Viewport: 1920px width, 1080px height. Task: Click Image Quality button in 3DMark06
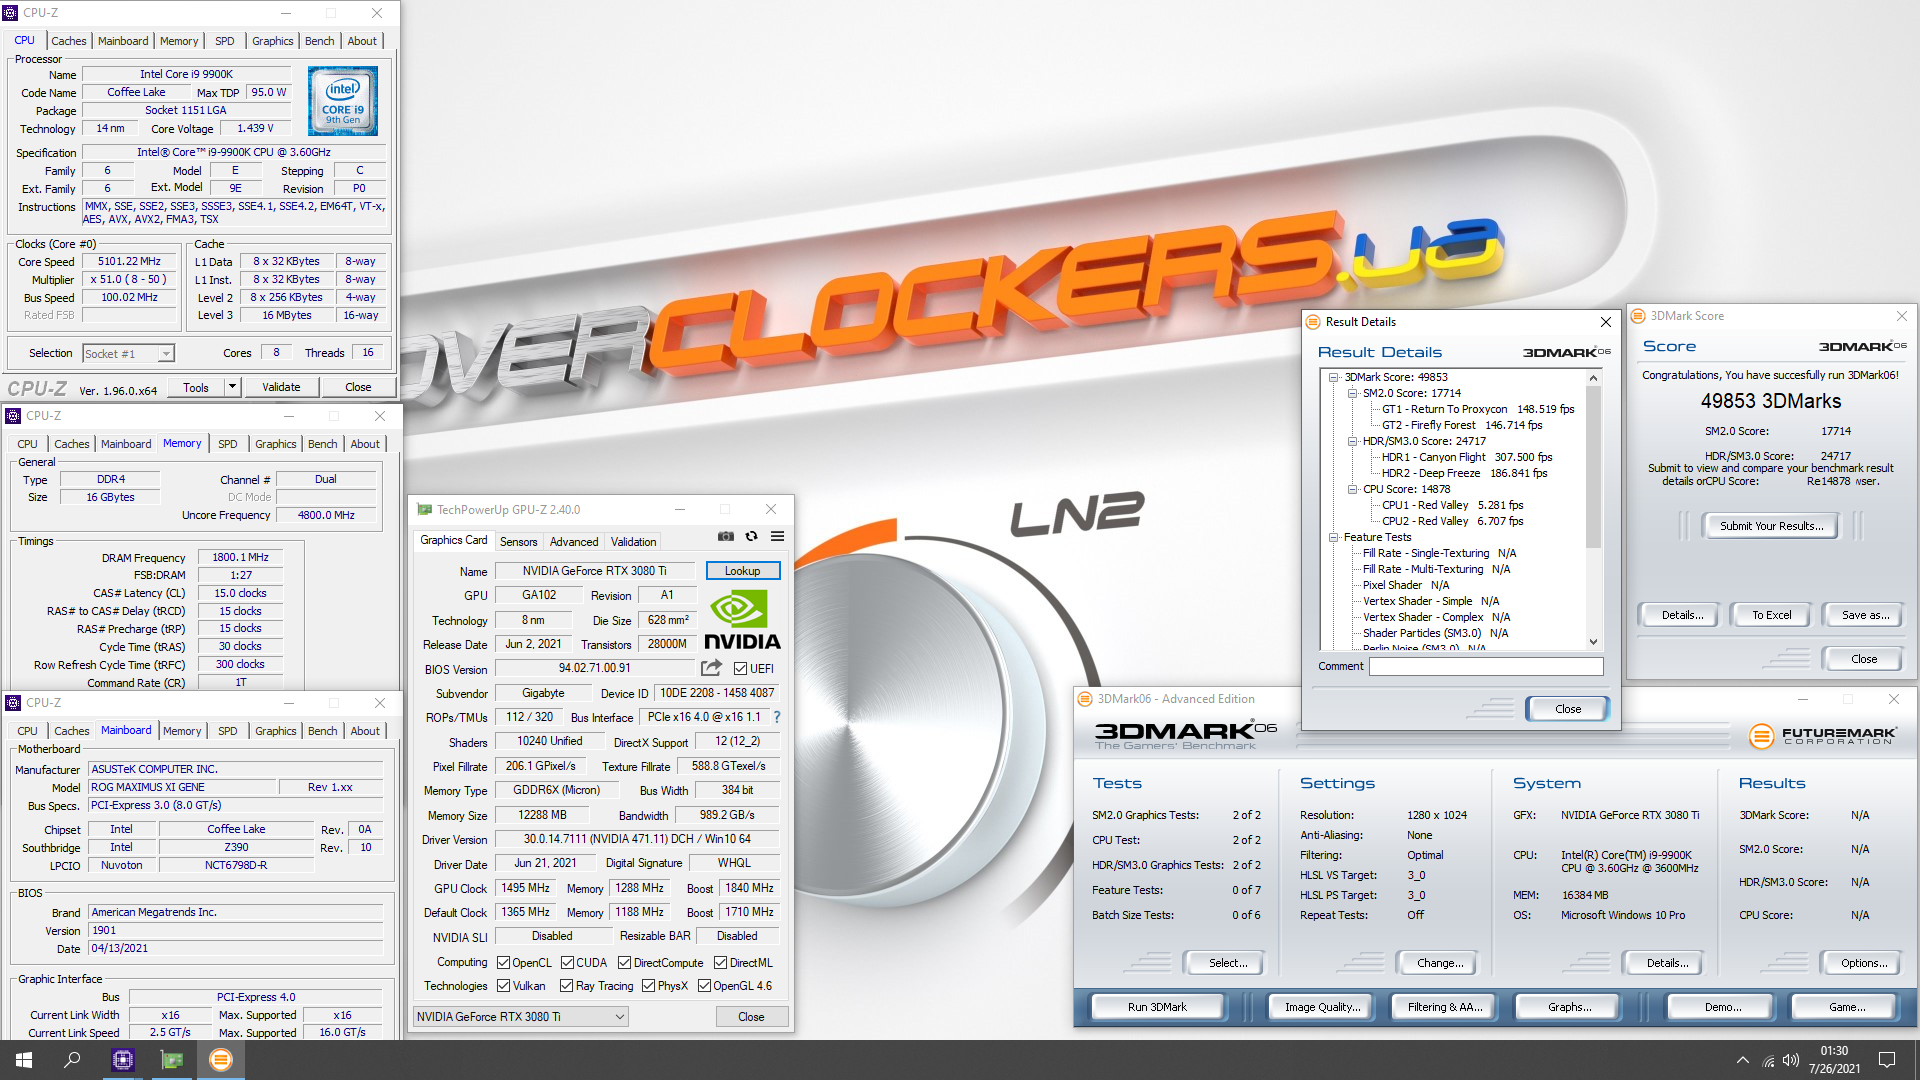pyautogui.click(x=1322, y=1007)
